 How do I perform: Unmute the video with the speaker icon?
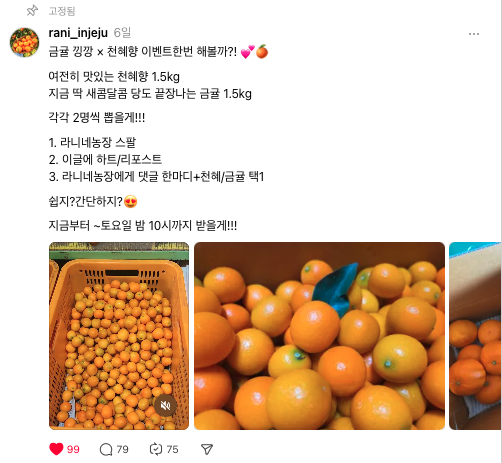165,405
